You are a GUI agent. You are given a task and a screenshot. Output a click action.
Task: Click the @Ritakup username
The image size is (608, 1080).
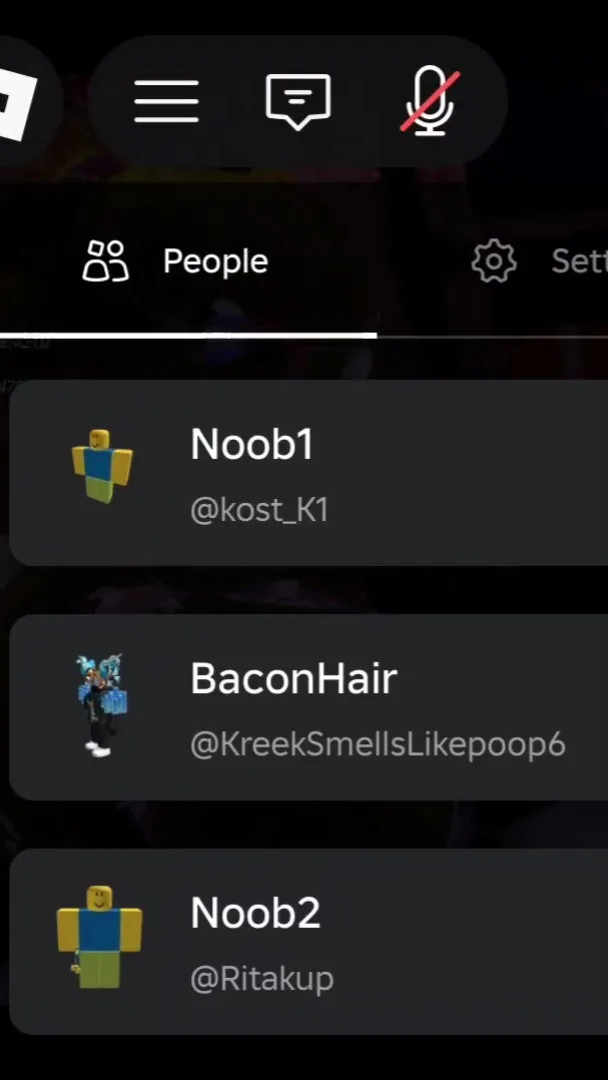point(262,979)
